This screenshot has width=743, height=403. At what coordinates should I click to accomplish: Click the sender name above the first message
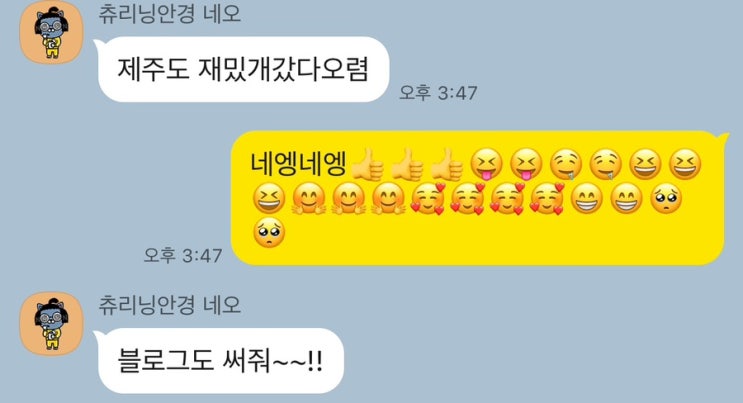point(170,13)
